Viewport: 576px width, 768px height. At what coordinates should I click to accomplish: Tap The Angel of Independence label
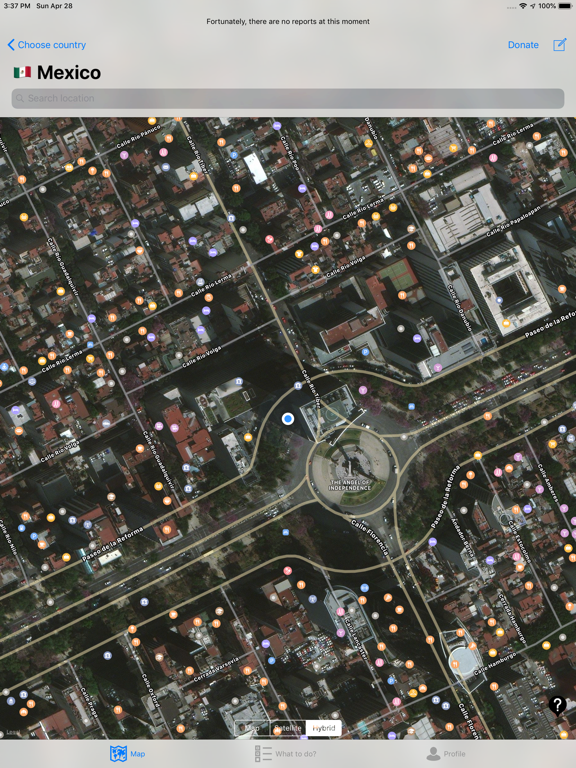coord(350,485)
